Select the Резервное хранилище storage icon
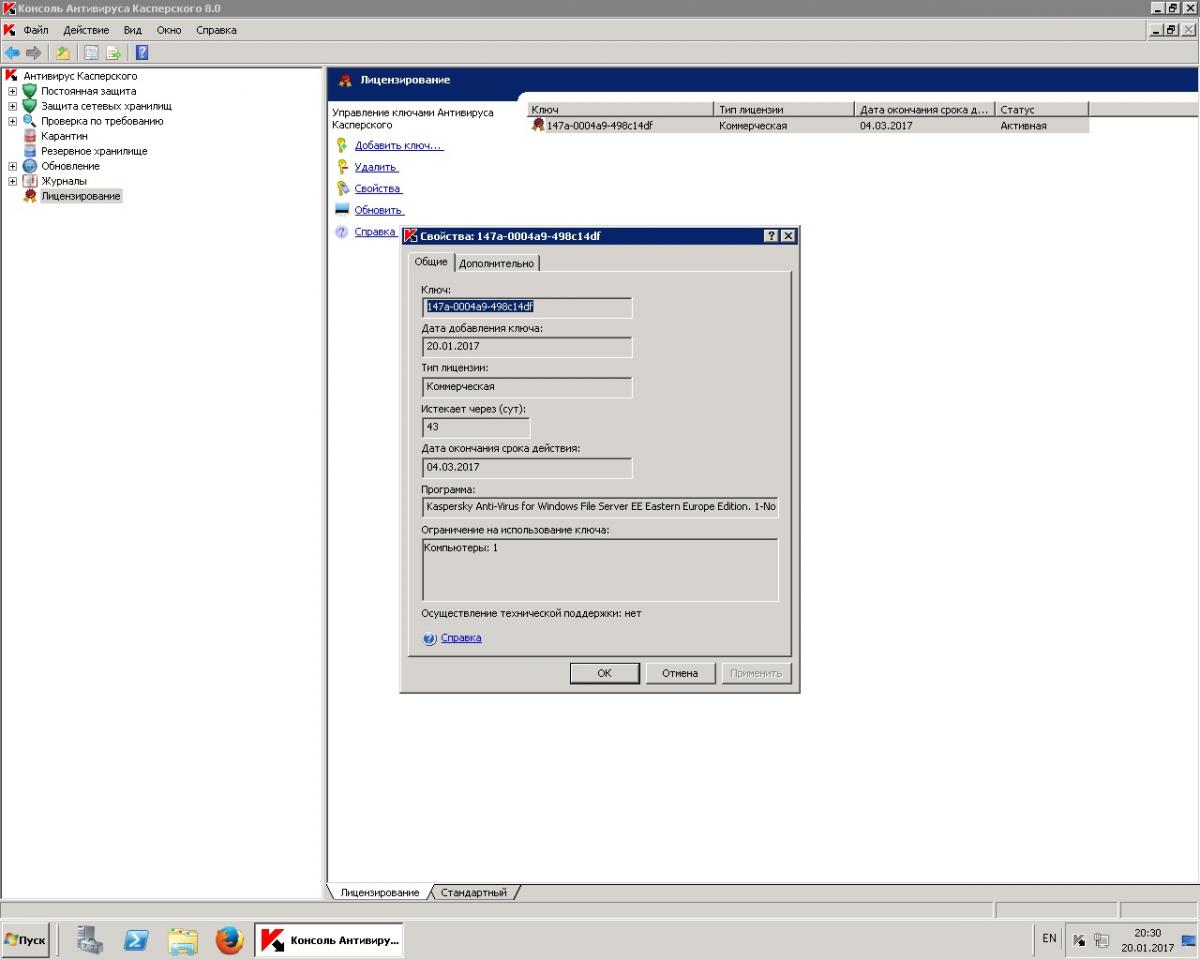The image size is (1200, 960). (x=30, y=151)
